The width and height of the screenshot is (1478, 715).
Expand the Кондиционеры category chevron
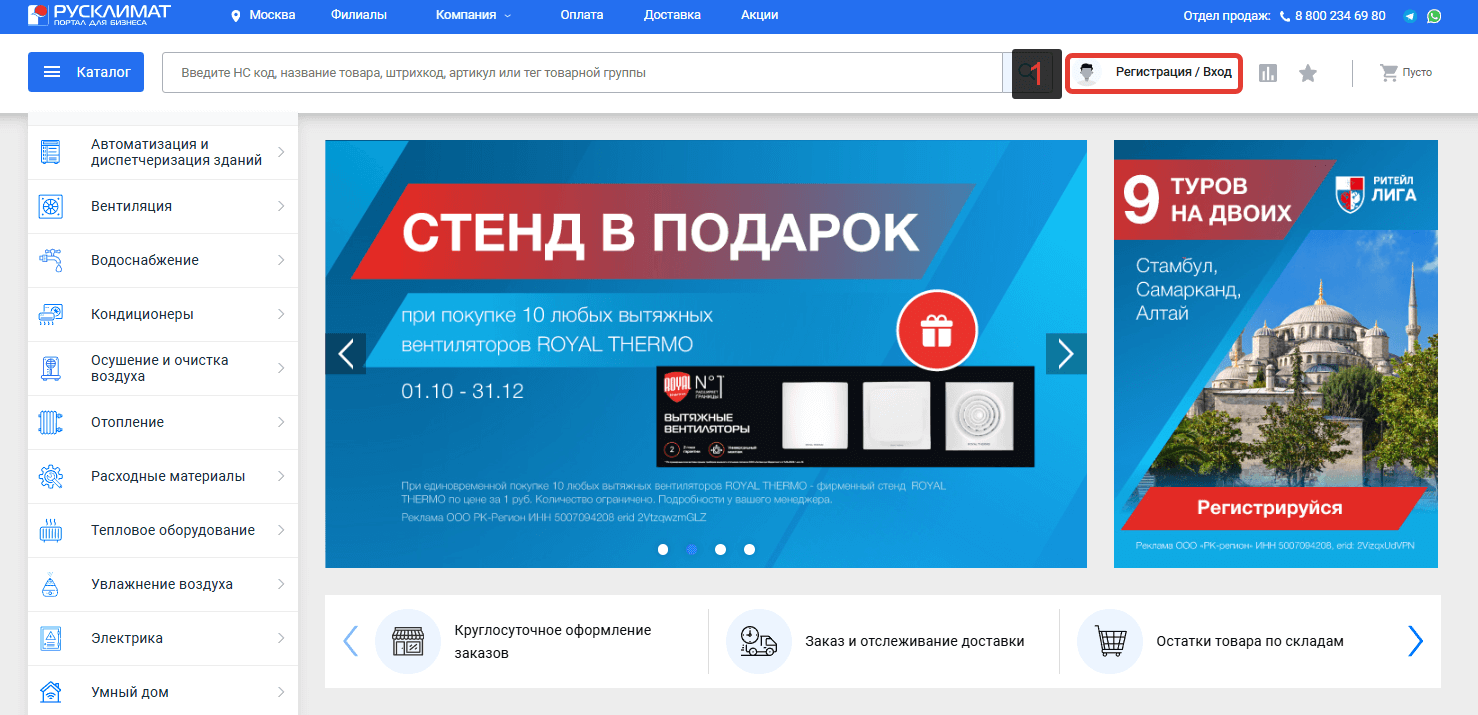click(x=281, y=314)
